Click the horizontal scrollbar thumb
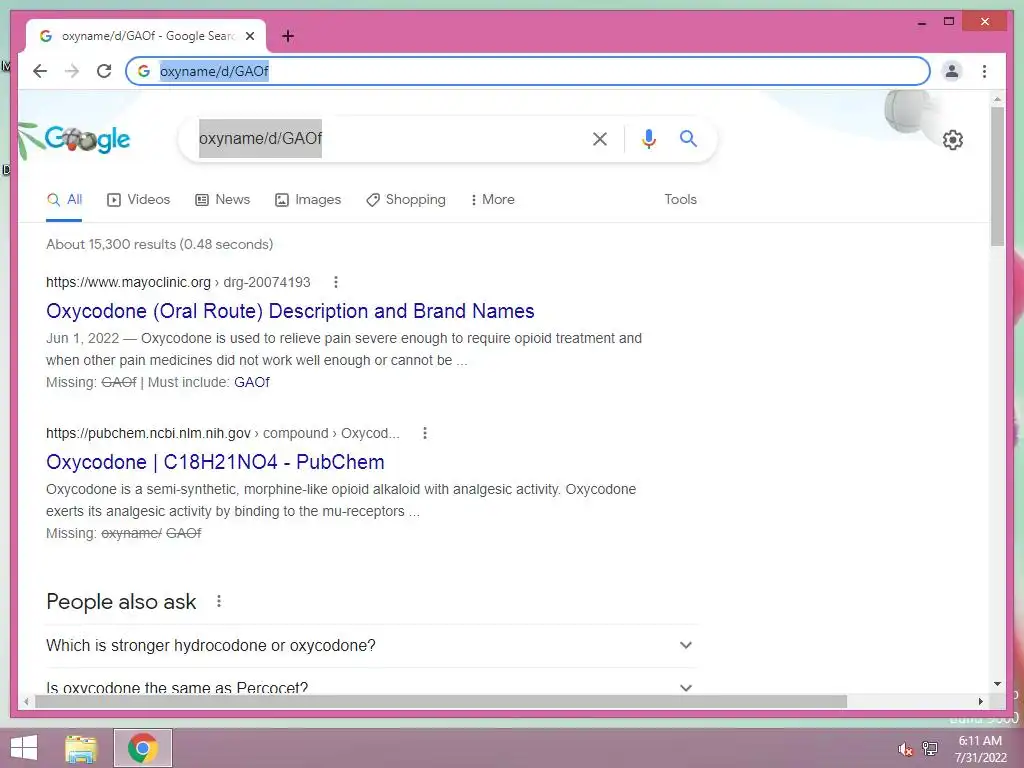Image resolution: width=1024 pixels, height=768 pixels. [441, 701]
